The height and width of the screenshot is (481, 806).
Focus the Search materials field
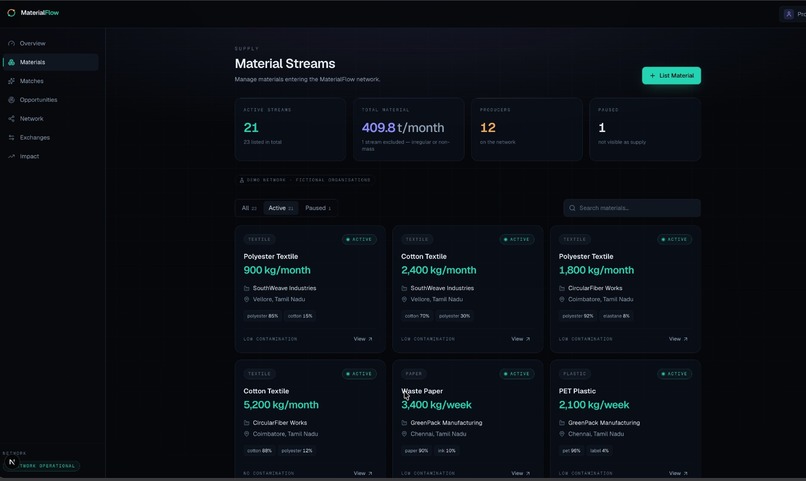[x=632, y=208]
